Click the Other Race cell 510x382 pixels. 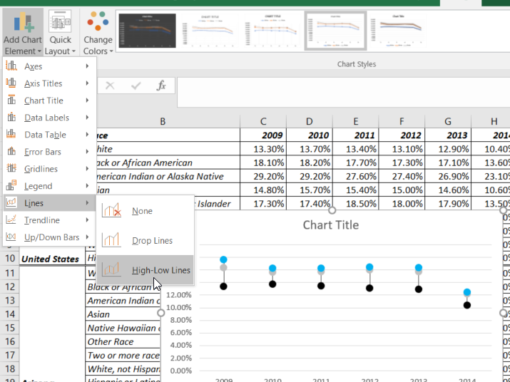(x=123, y=341)
